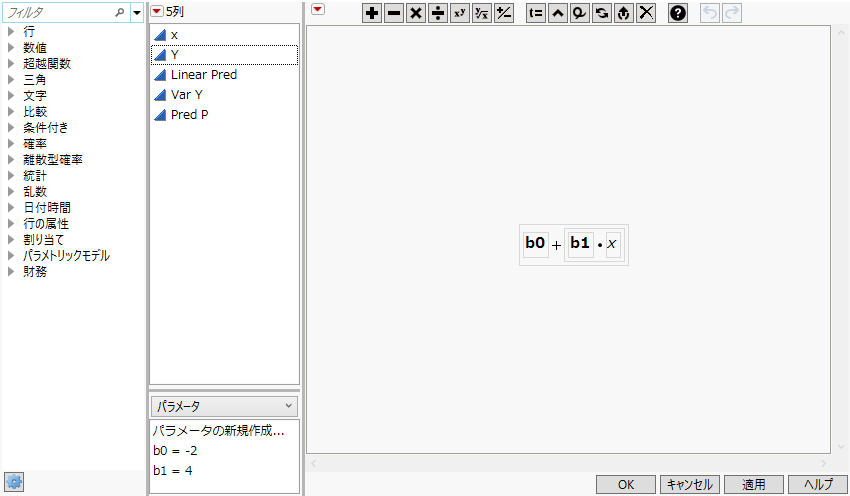The height and width of the screenshot is (496, 850).
Task: Click the blue icon of Var Y
Action: click(160, 95)
